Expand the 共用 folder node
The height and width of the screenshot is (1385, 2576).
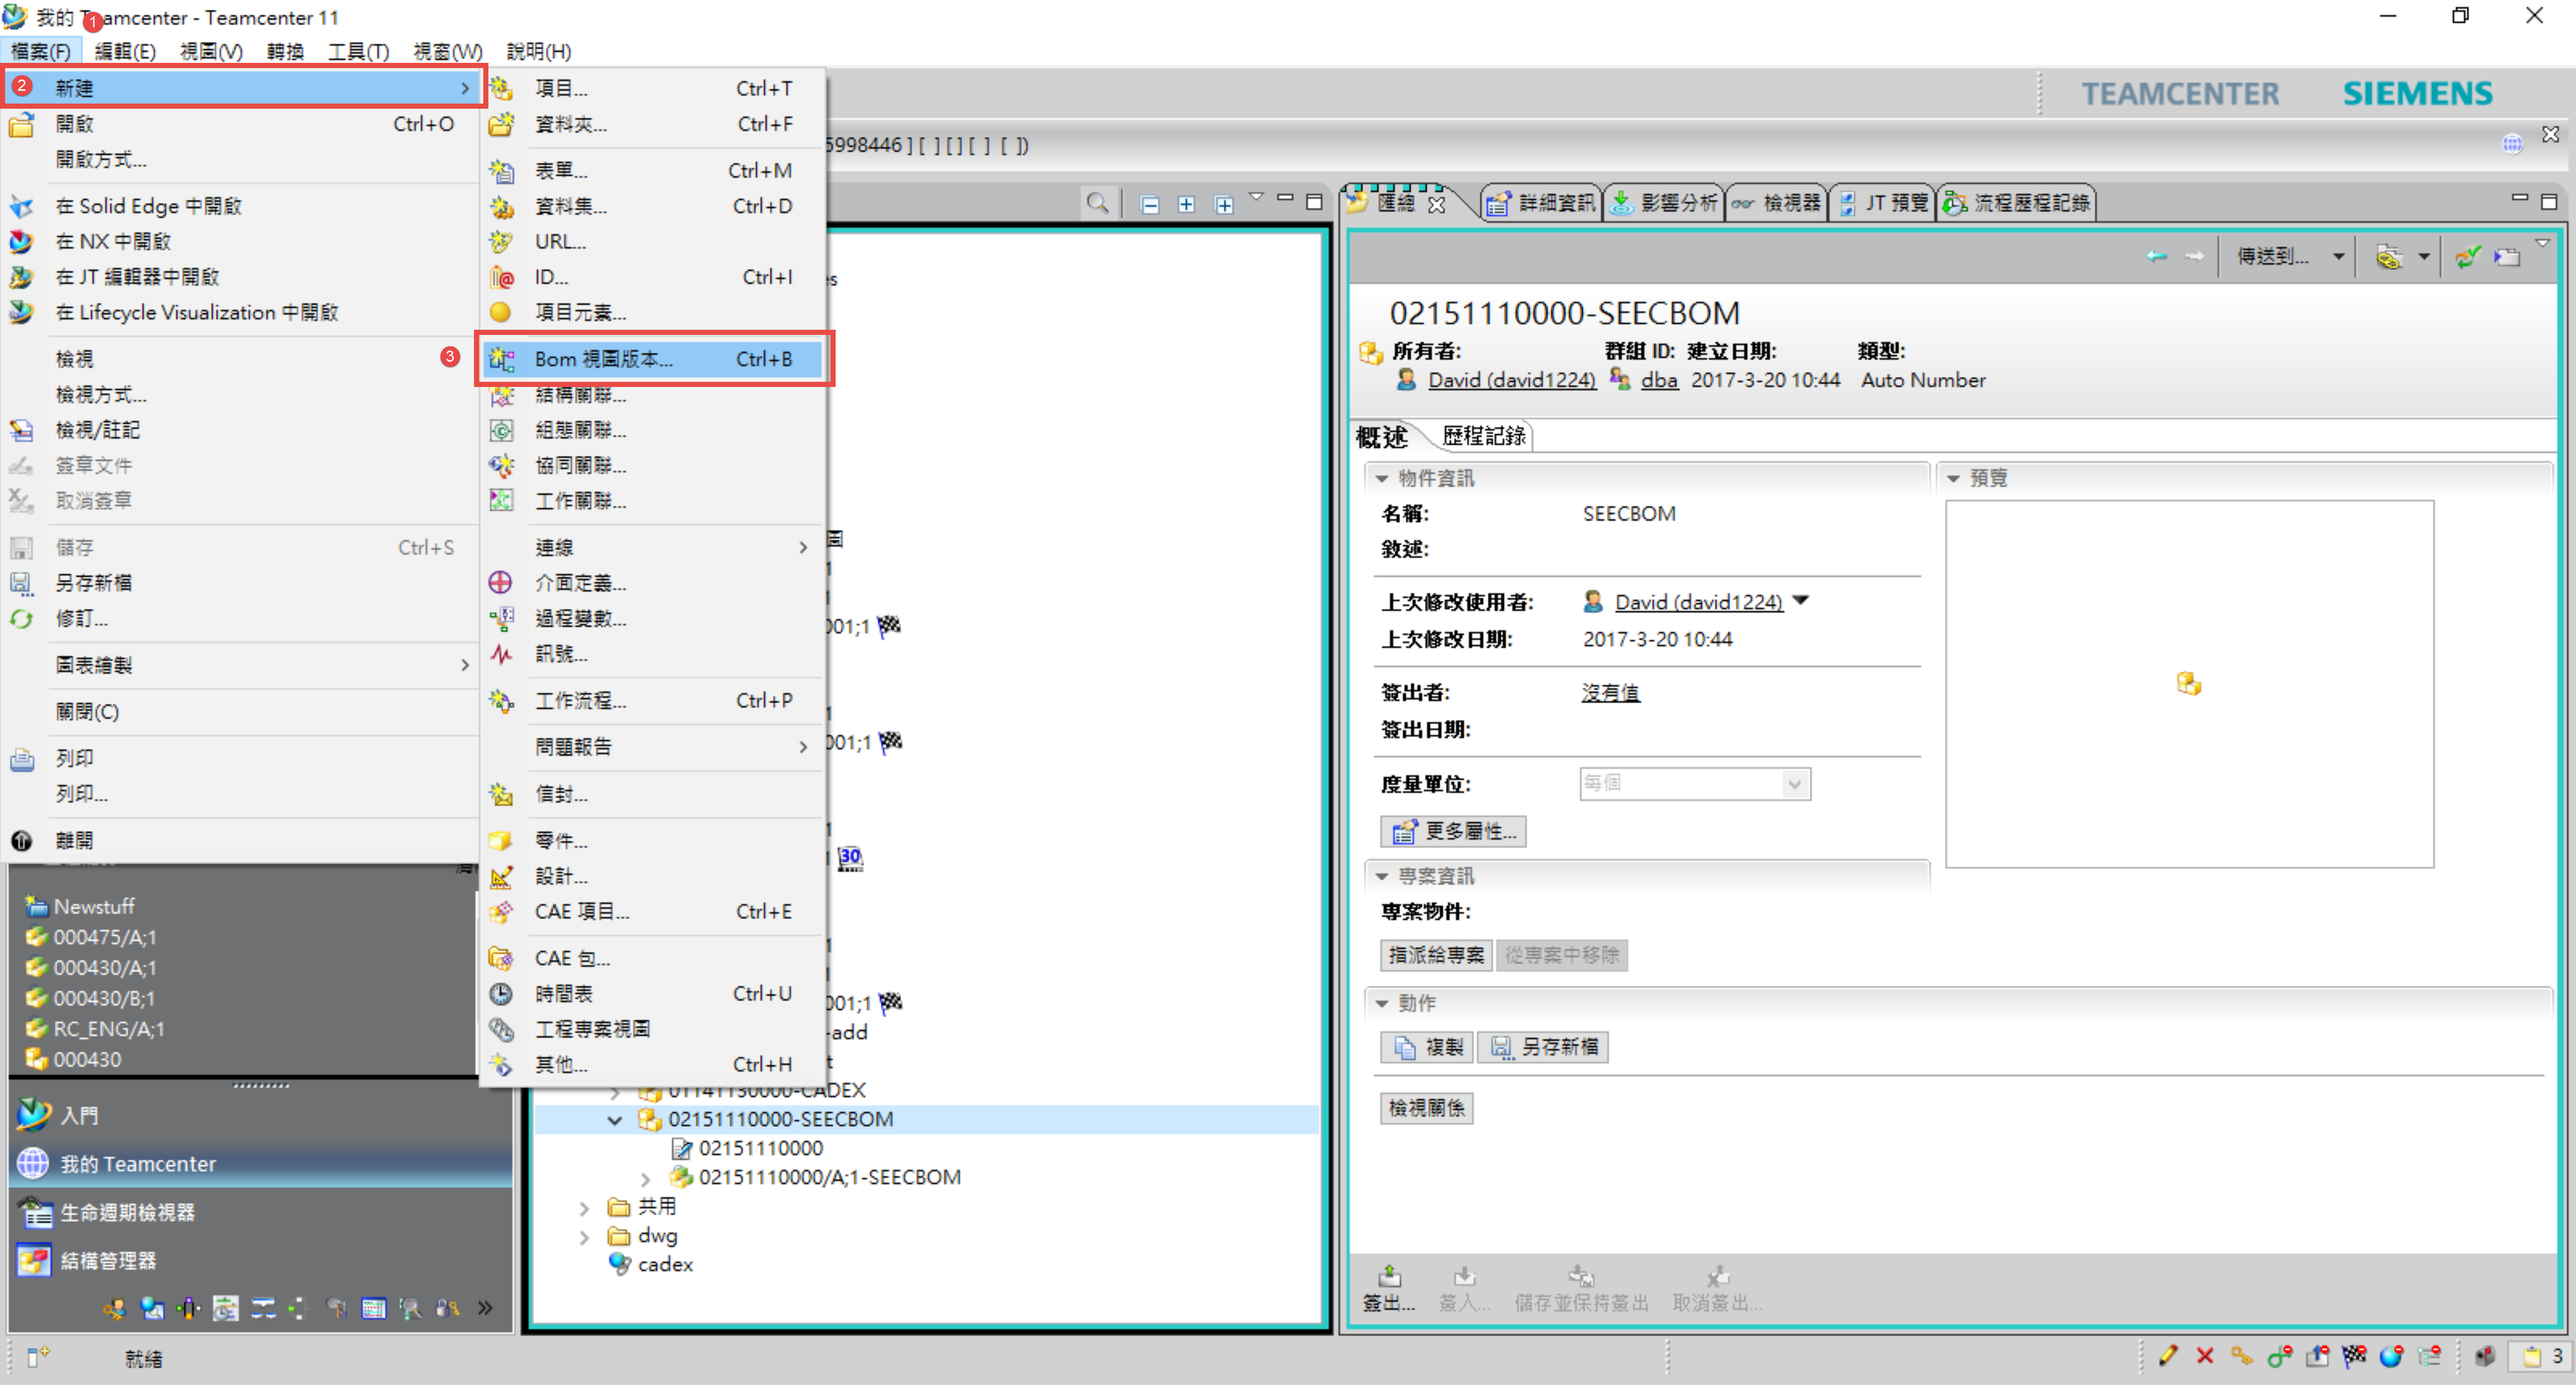click(x=585, y=1208)
